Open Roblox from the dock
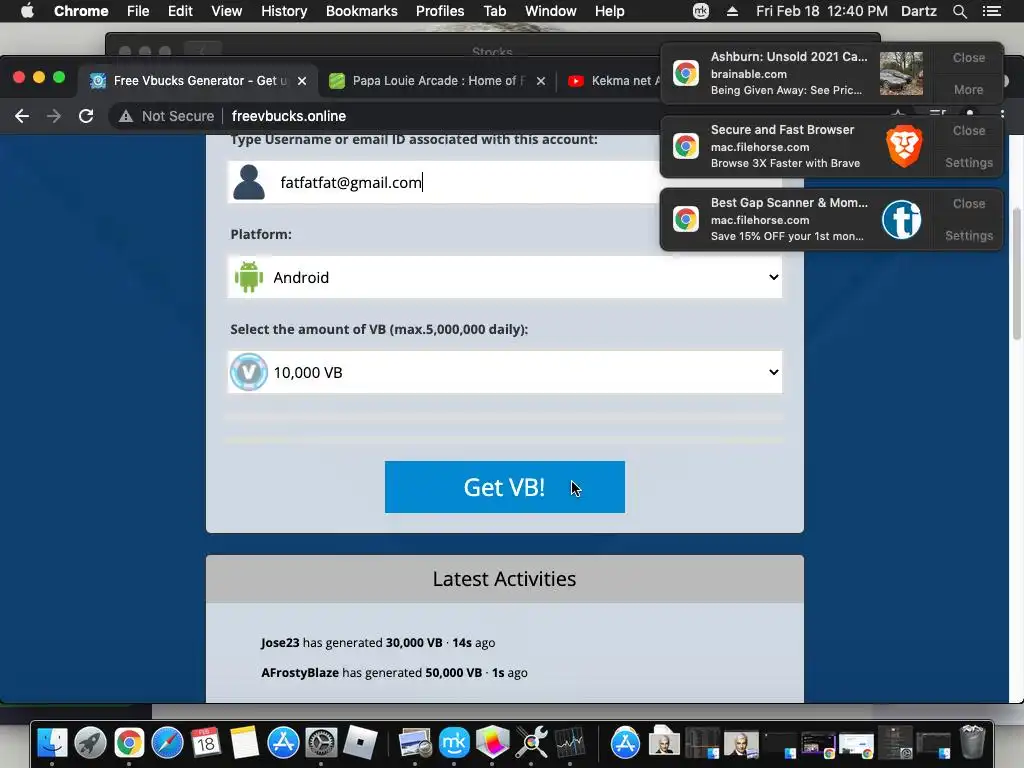Image resolution: width=1024 pixels, height=768 pixels. (360, 743)
